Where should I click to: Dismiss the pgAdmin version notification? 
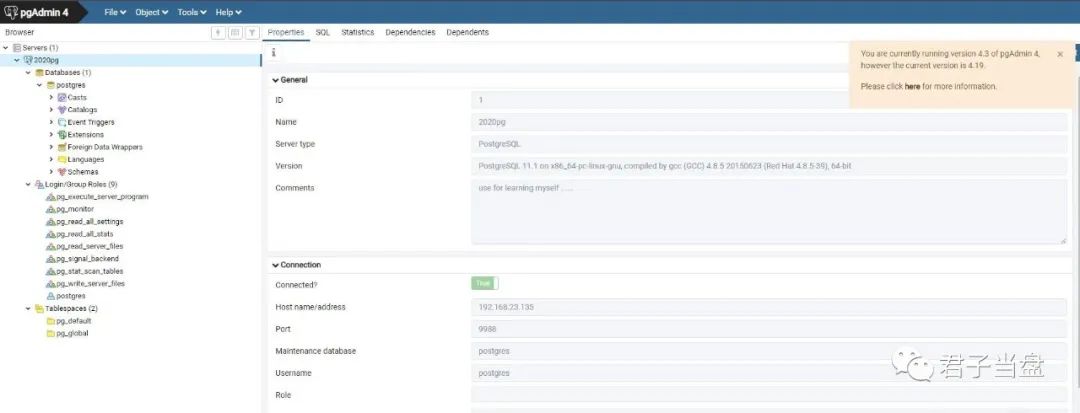tap(1059, 54)
